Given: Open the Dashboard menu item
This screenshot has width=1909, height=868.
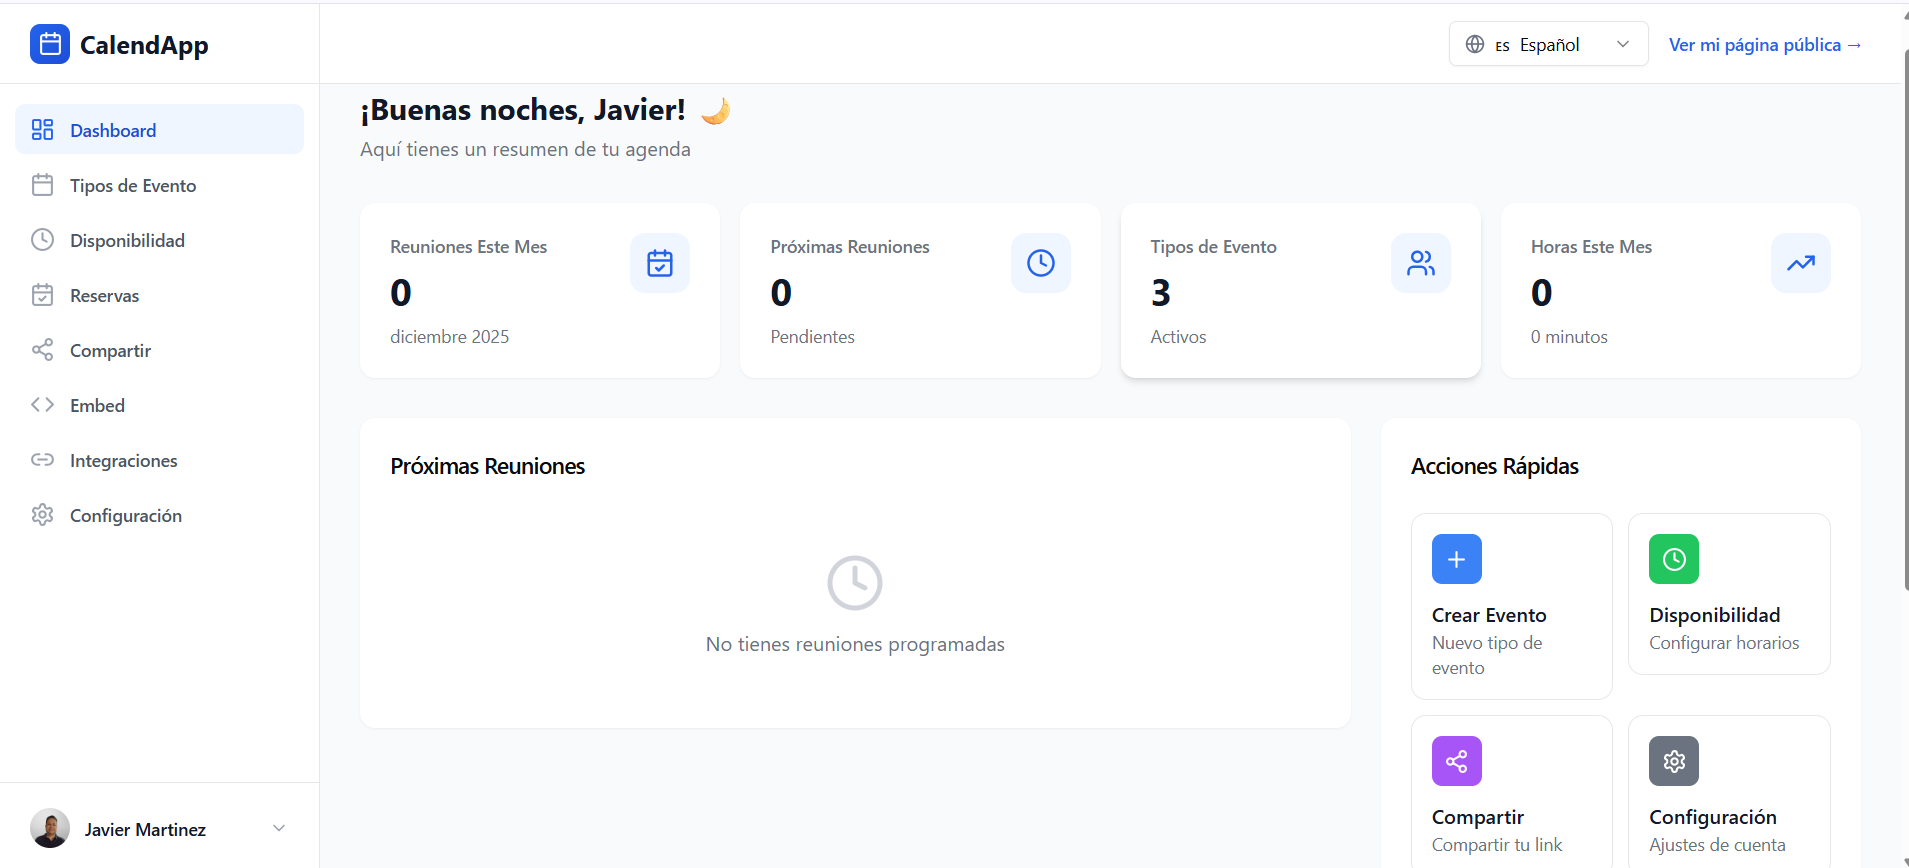Looking at the screenshot, I should click(x=159, y=130).
